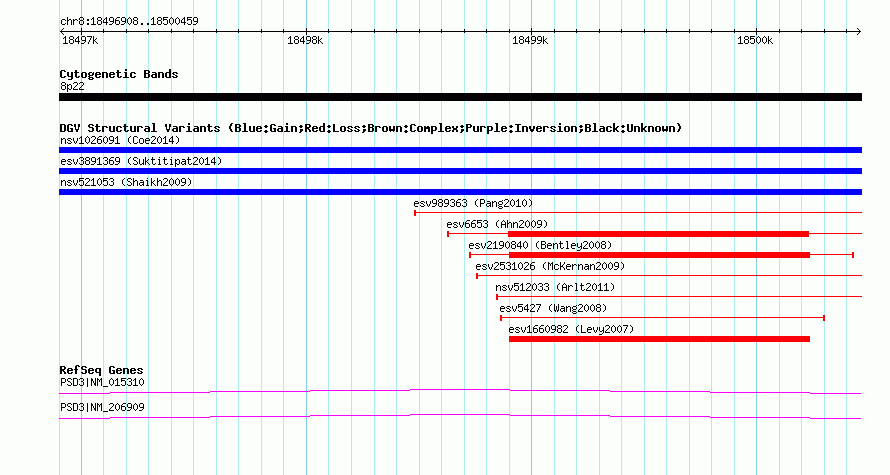Viewport: 890px width, 475px height.
Task: Click the DGV Structural Variants track title
Action: (x=371, y=128)
